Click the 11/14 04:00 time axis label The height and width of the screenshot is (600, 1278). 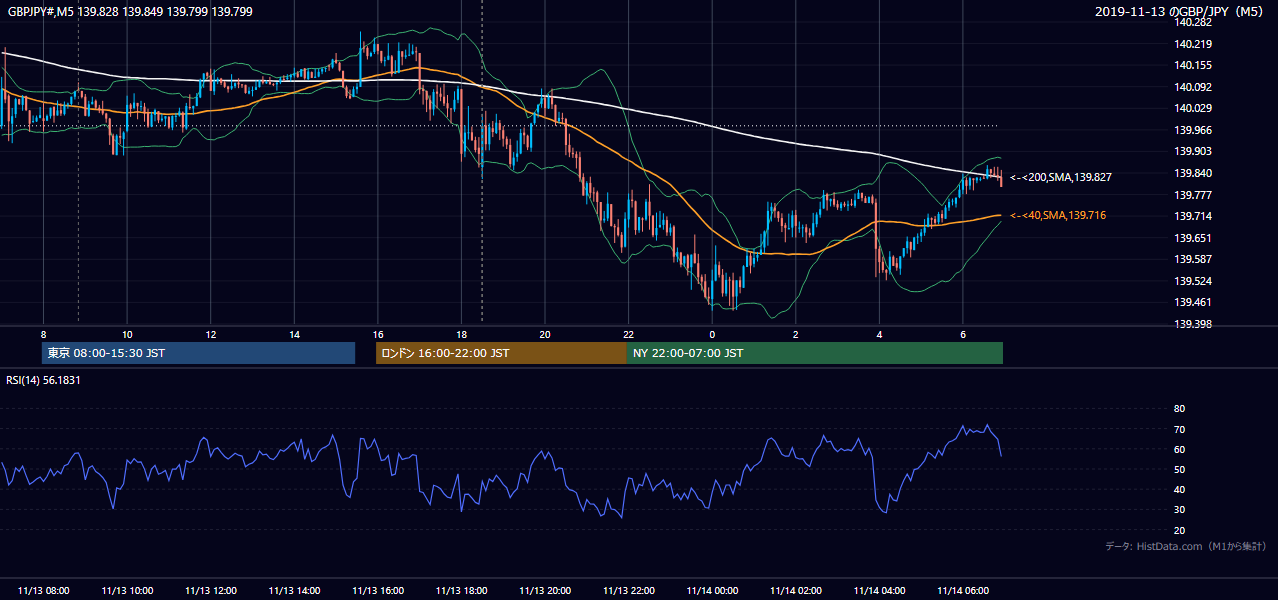pyautogui.click(x=879, y=591)
